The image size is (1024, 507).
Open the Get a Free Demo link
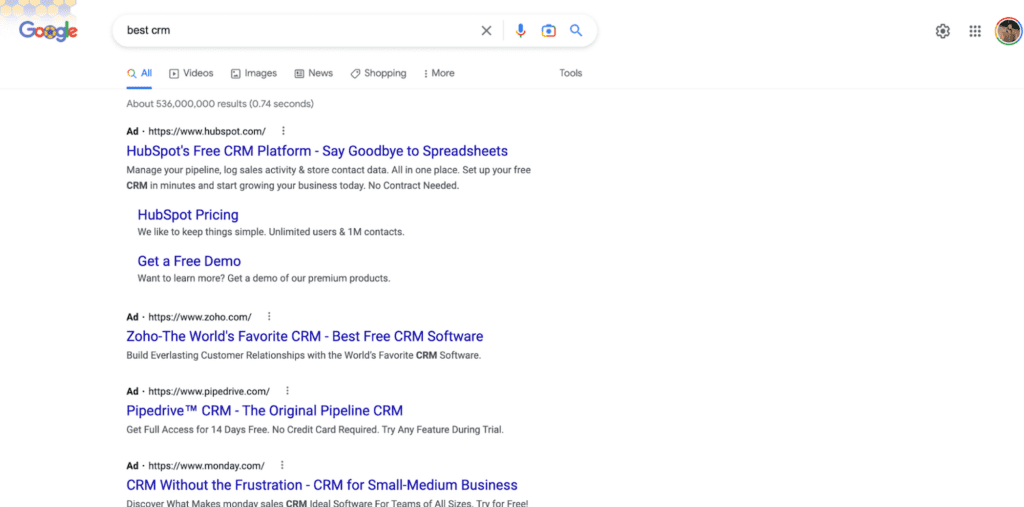click(189, 261)
